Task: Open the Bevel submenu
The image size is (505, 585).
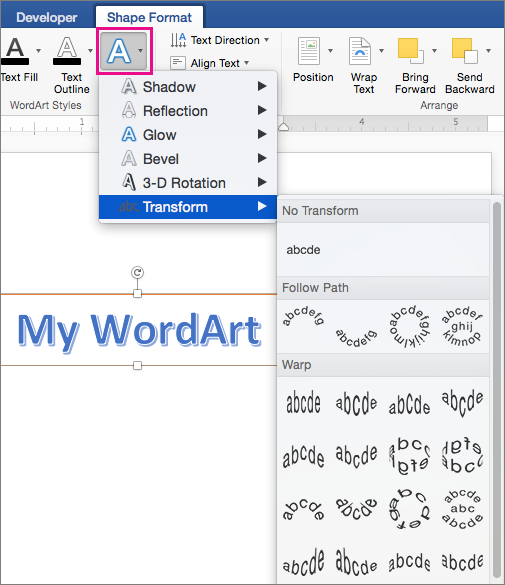Action: [188, 159]
